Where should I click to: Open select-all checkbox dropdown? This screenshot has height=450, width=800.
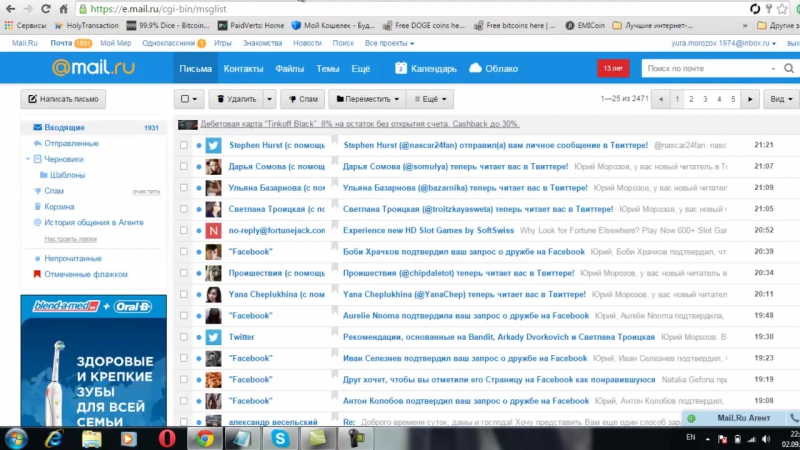[189, 99]
